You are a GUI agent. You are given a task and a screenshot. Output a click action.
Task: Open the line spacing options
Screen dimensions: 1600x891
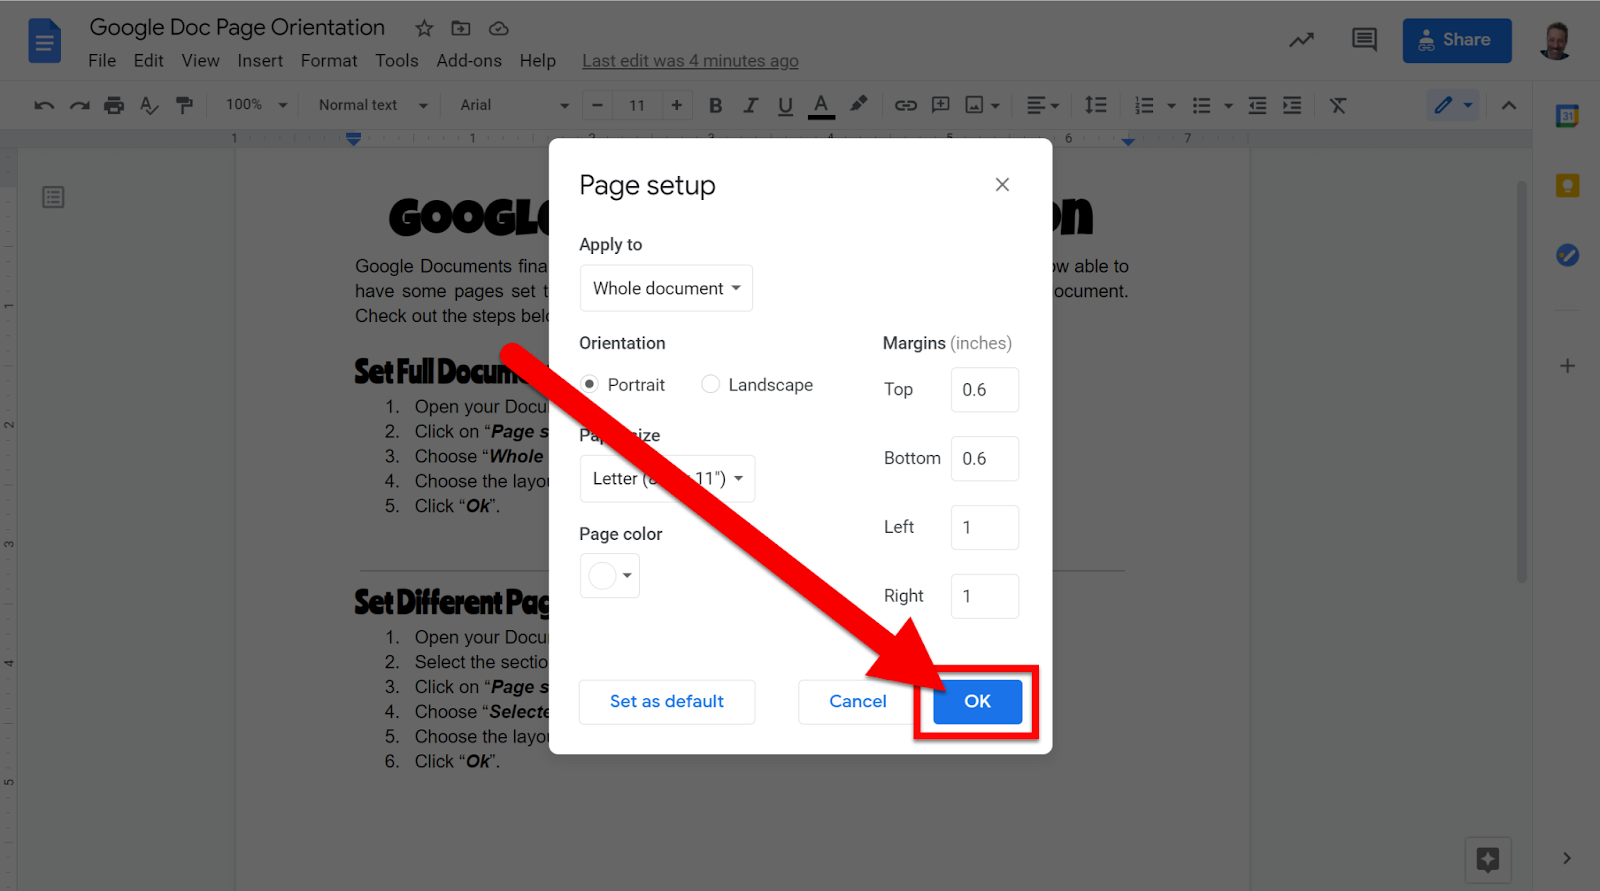coord(1096,105)
